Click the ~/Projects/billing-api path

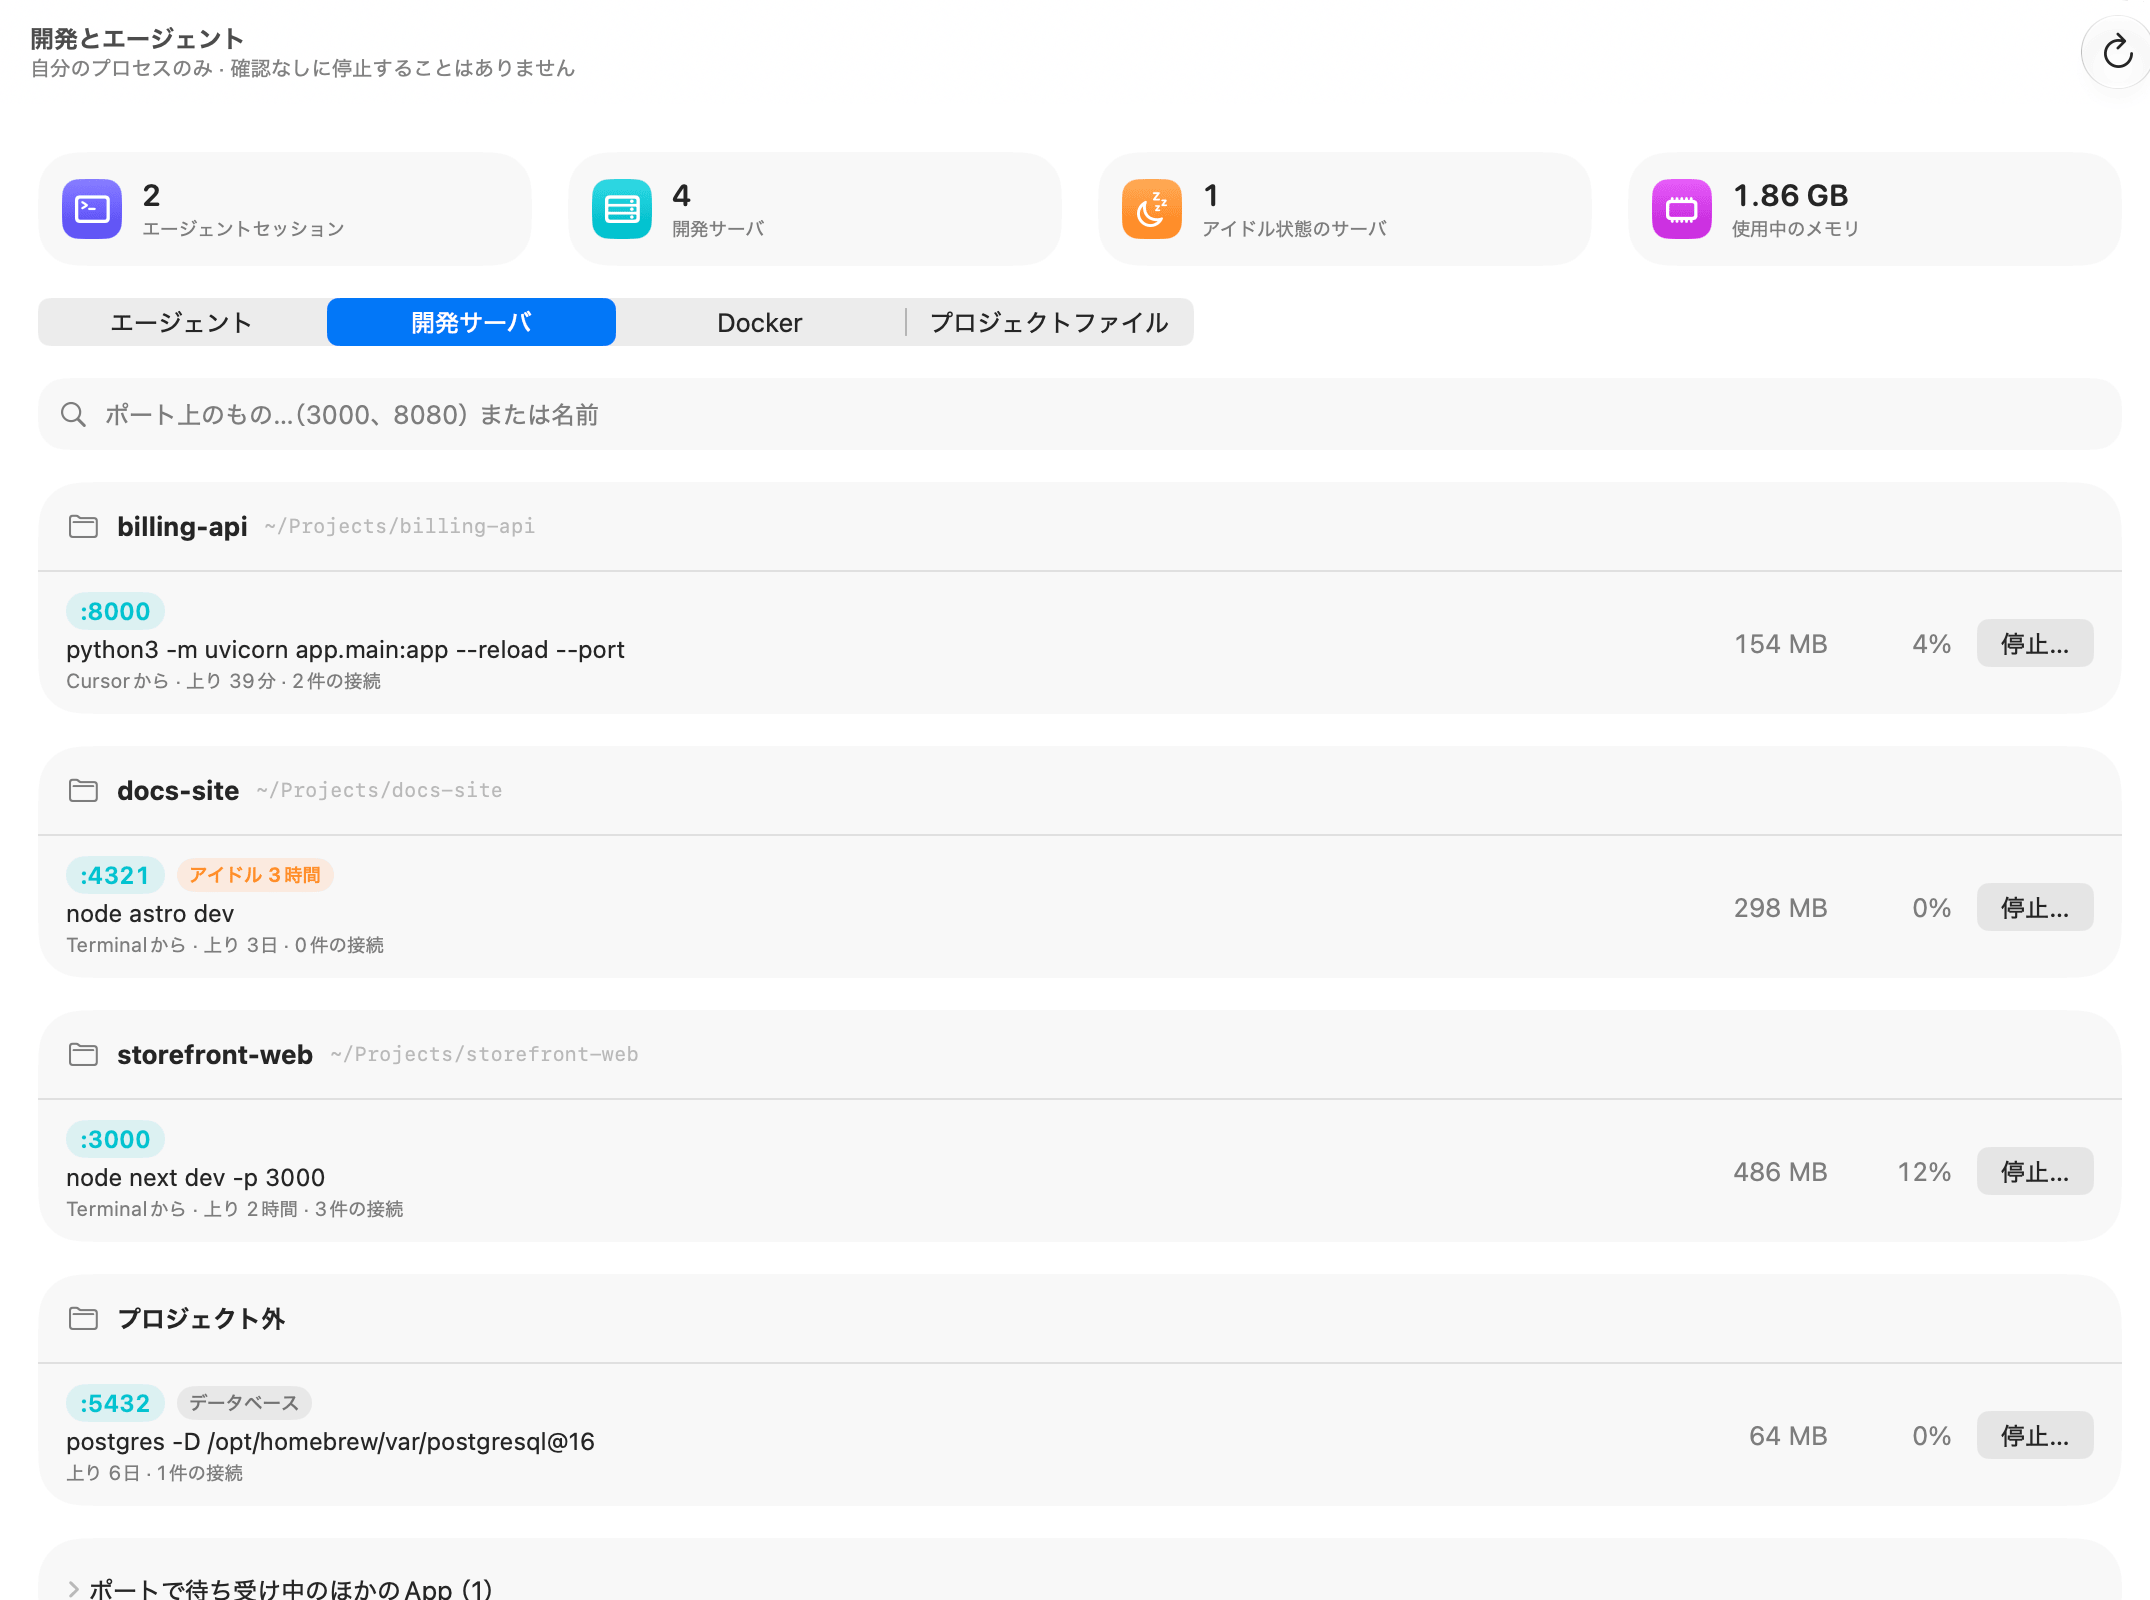coord(400,526)
